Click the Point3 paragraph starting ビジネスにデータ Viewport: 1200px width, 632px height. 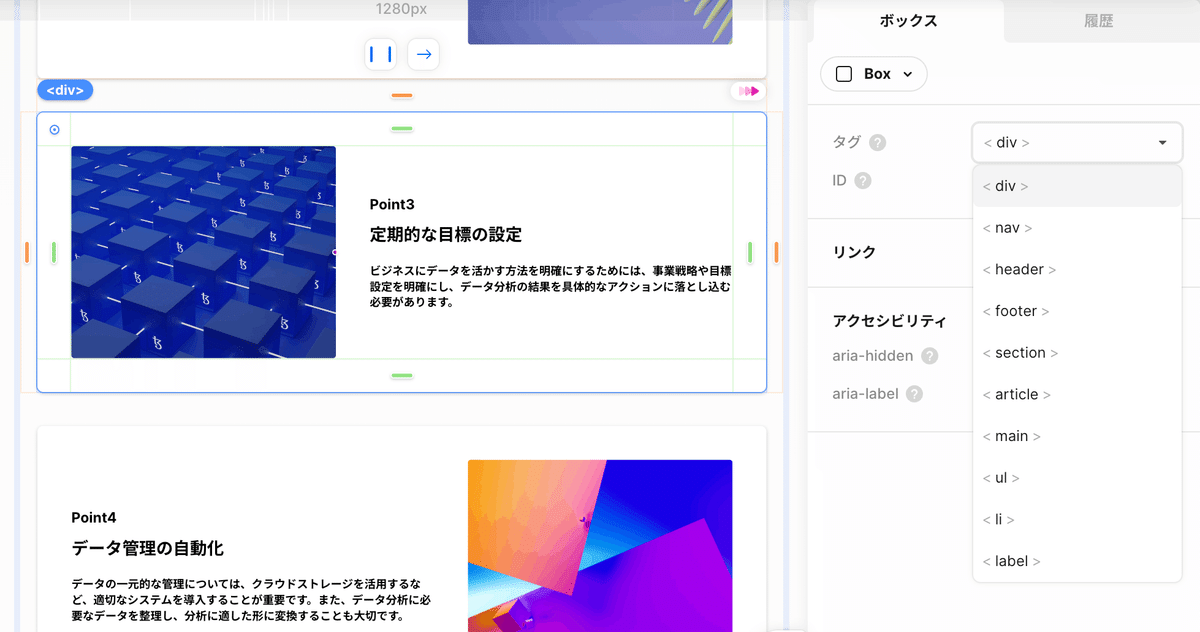[551, 286]
